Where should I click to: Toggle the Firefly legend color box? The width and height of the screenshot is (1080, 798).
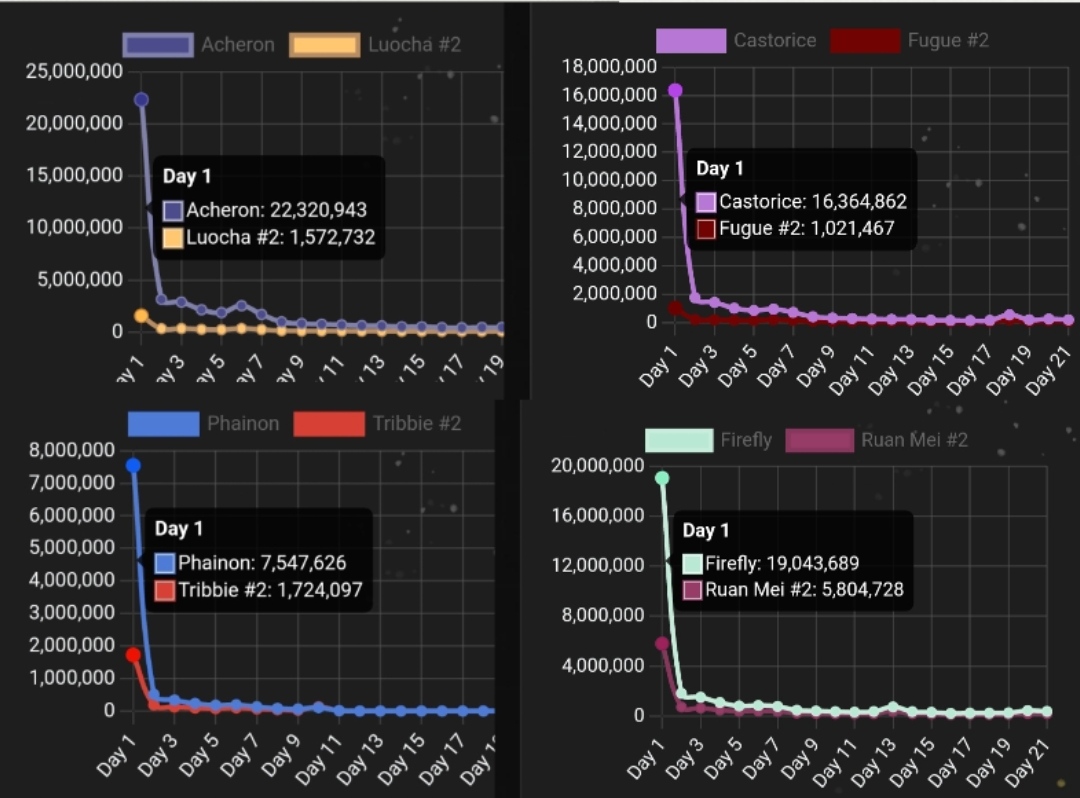coord(679,441)
